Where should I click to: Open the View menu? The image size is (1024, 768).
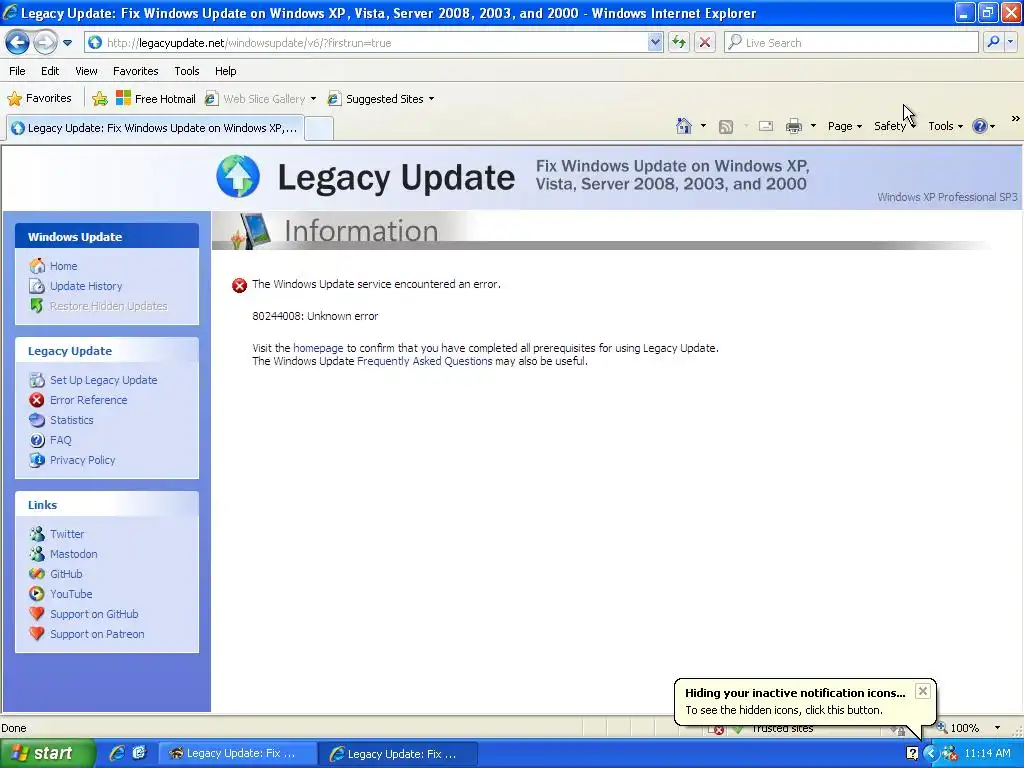point(86,71)
